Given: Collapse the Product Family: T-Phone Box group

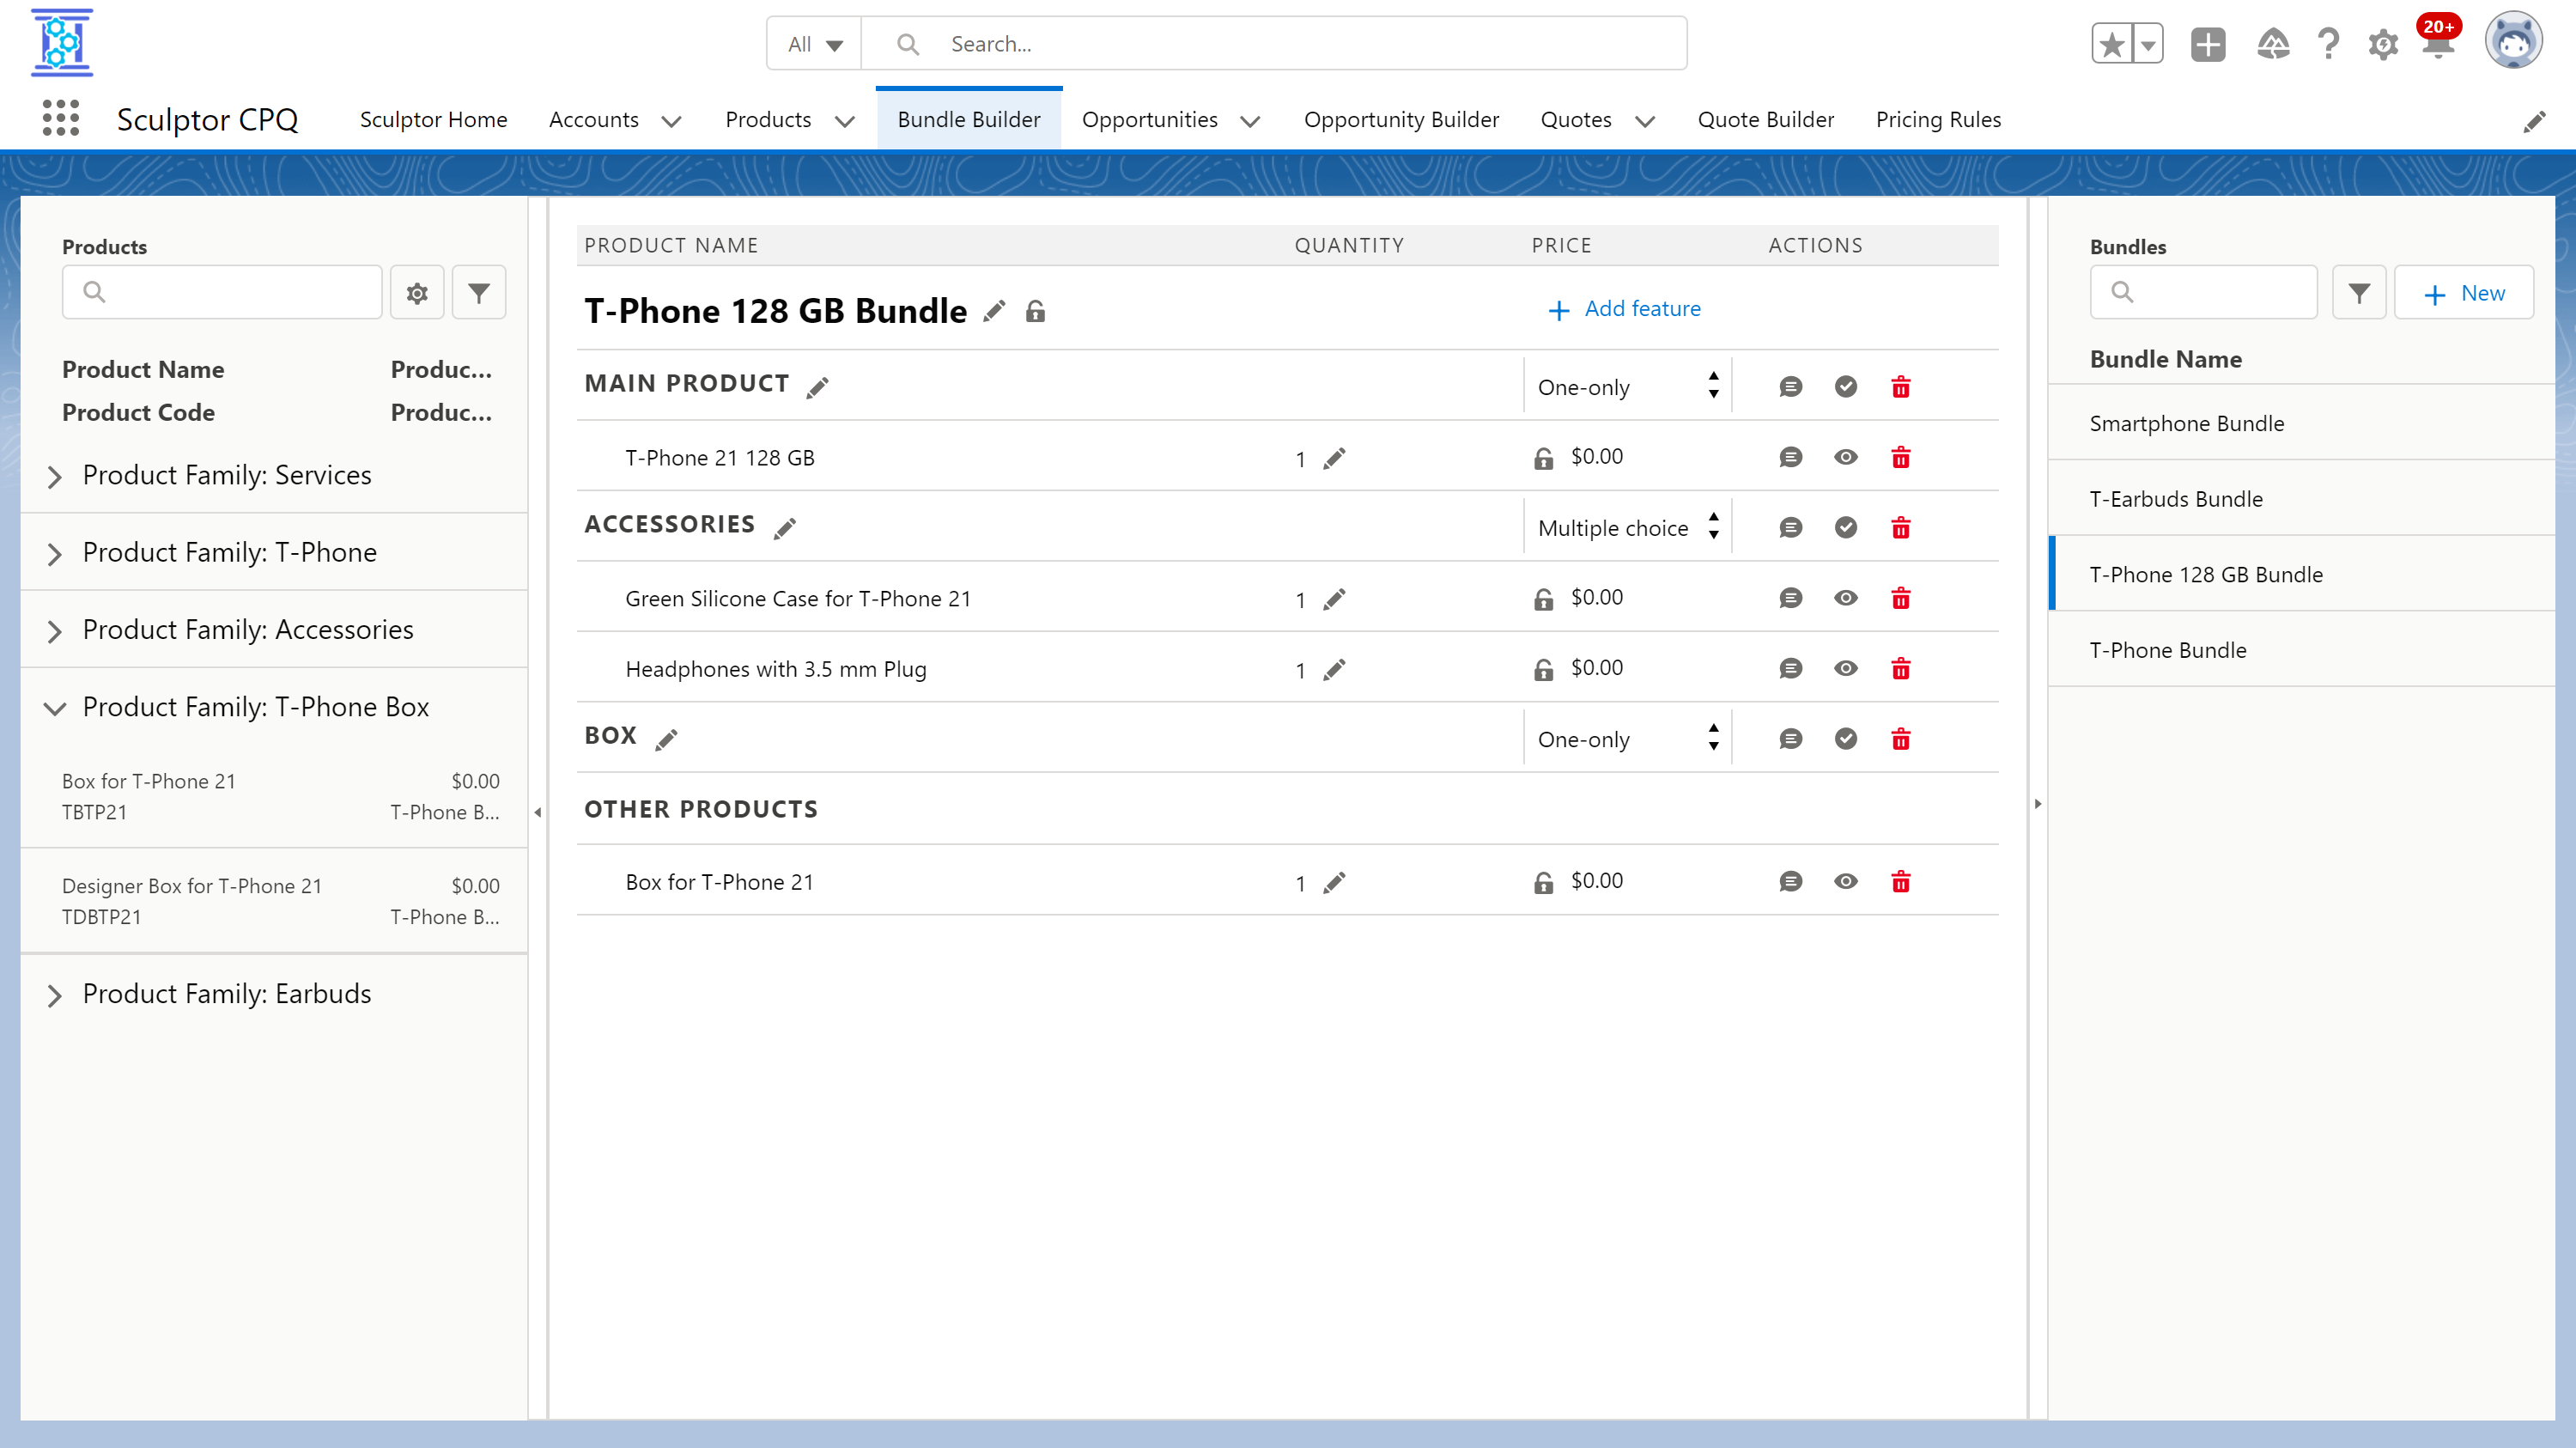Looking at the screenshot, I should 56,708.
